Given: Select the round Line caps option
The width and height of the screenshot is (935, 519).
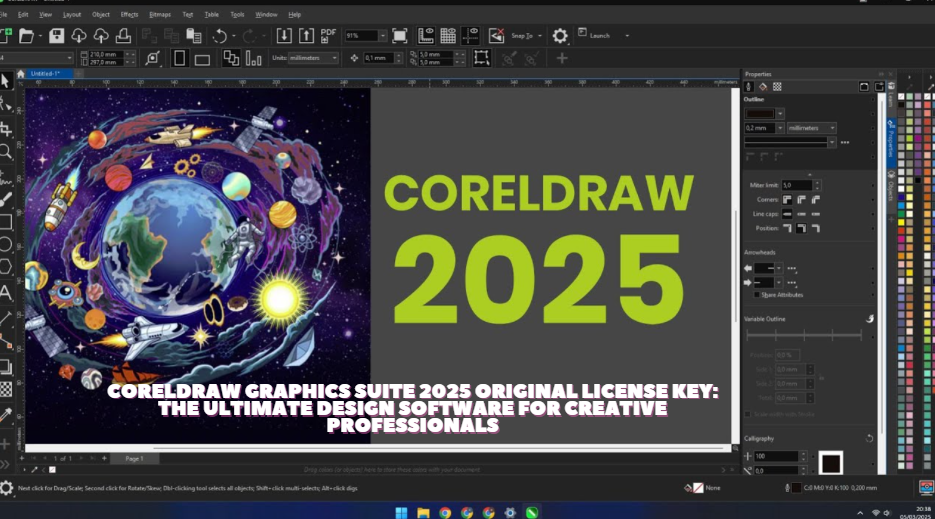Looking at the screenshot, I should point(801,214).
